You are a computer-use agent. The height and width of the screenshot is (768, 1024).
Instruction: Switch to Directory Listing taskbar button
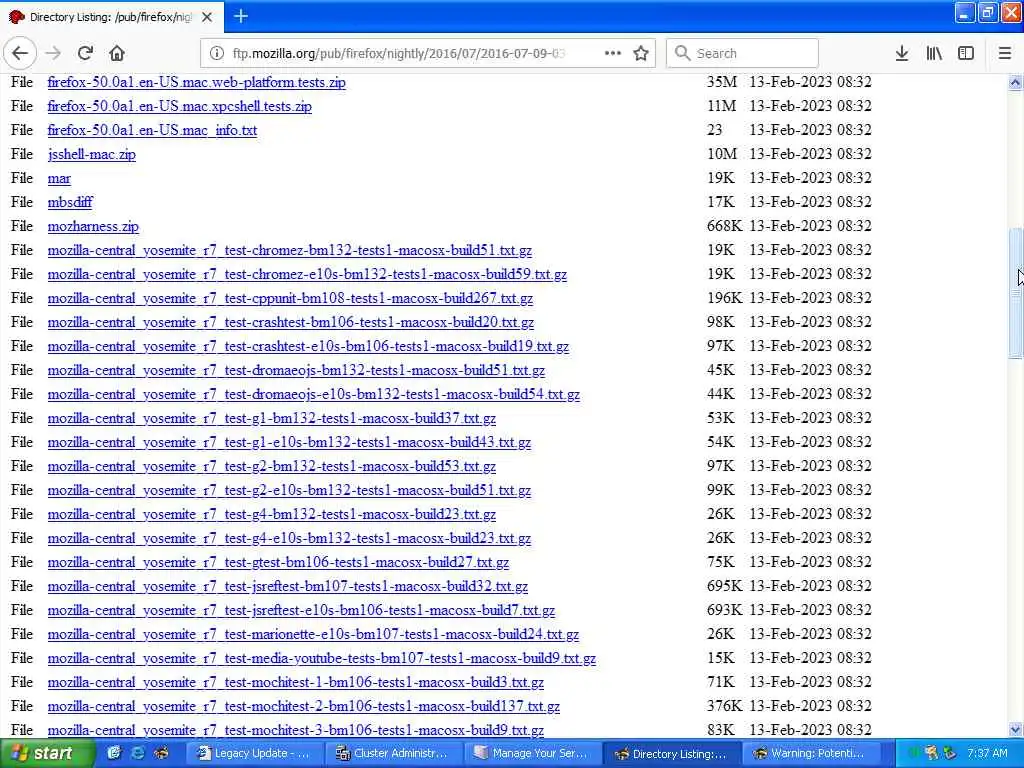671,754
